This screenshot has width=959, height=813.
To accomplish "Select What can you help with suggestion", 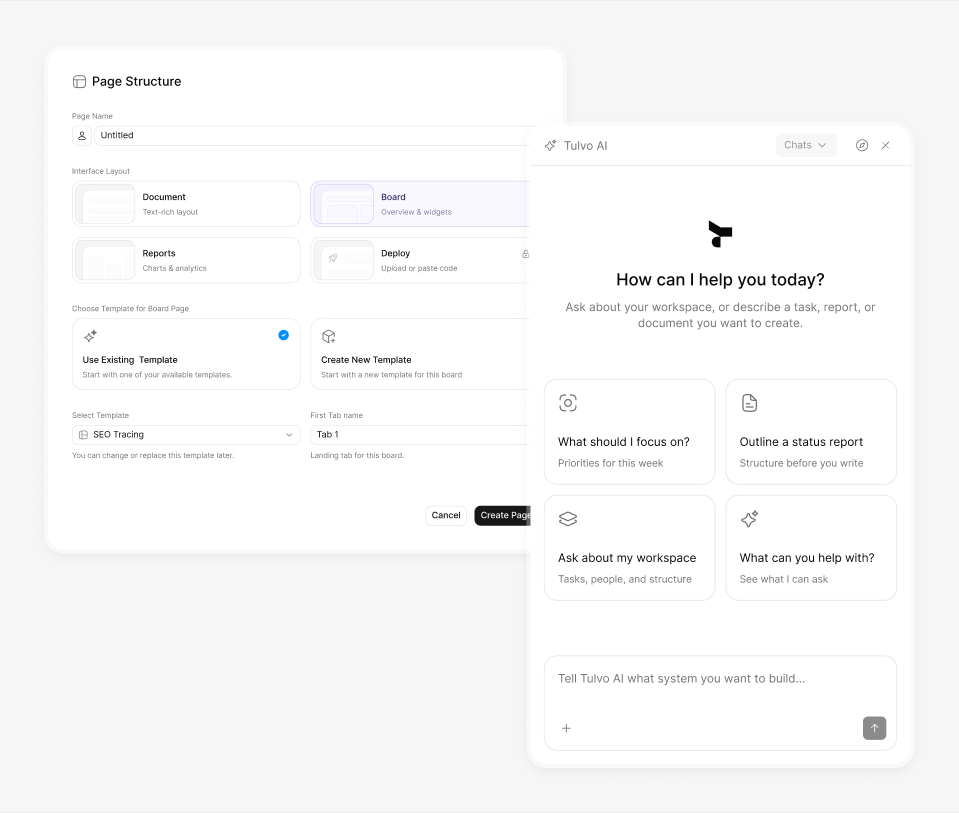I will 811,548.
